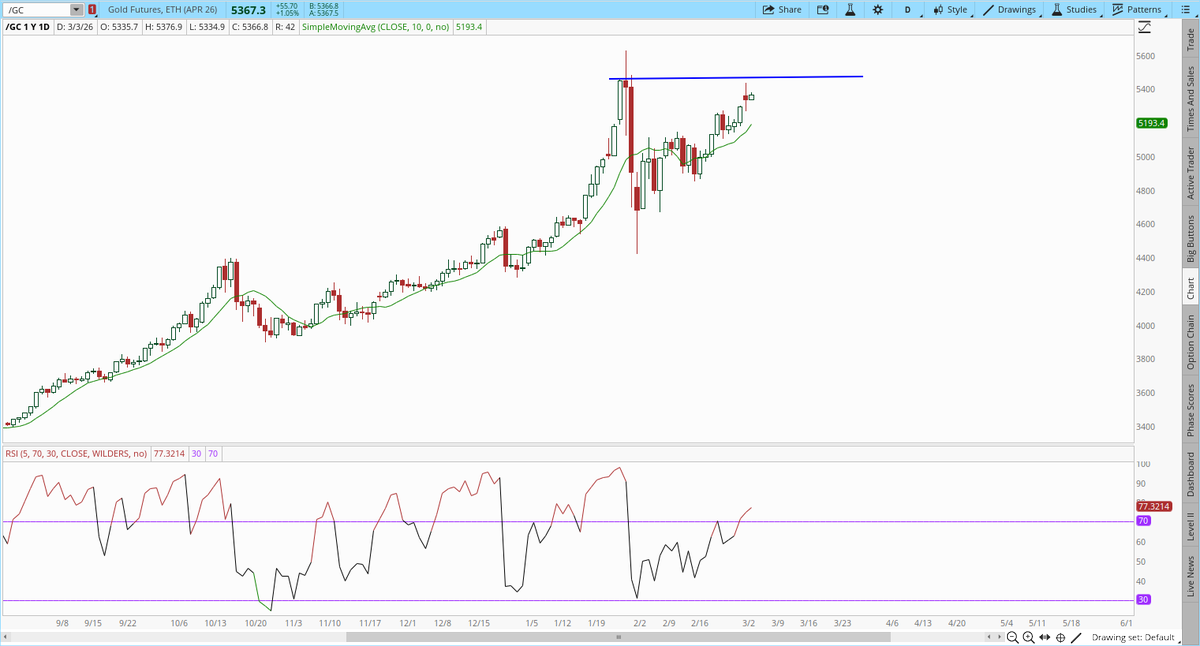Click the green 5193.4 moving average price bubble

pos(1153,123)
